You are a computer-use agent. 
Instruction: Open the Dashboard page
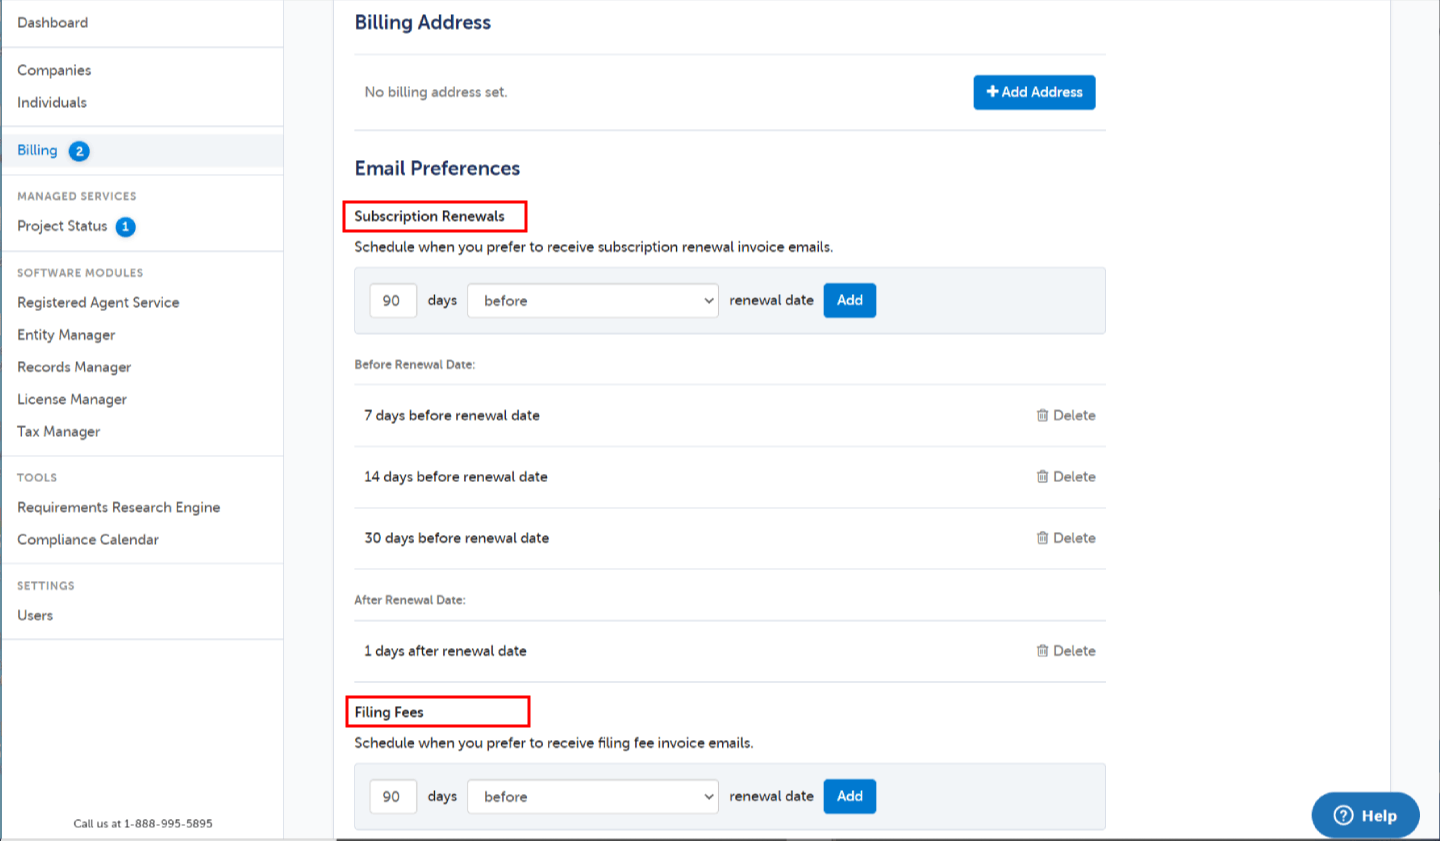[52, 22]
